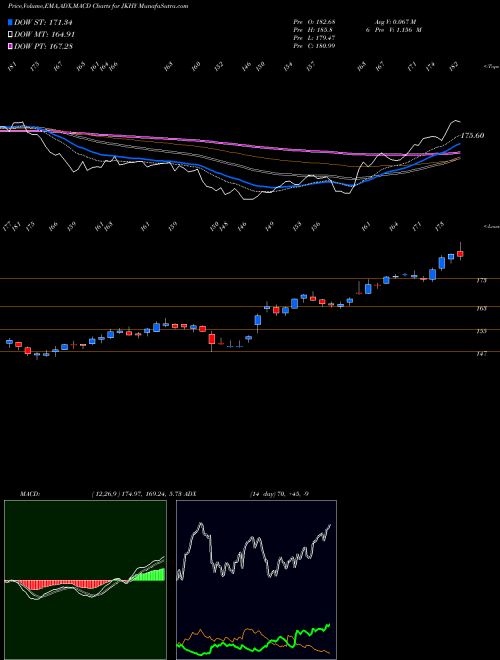The image size is (500, 660).
Task: Click the 'Pre H: 185.8' high value
Action: [313, 30]
